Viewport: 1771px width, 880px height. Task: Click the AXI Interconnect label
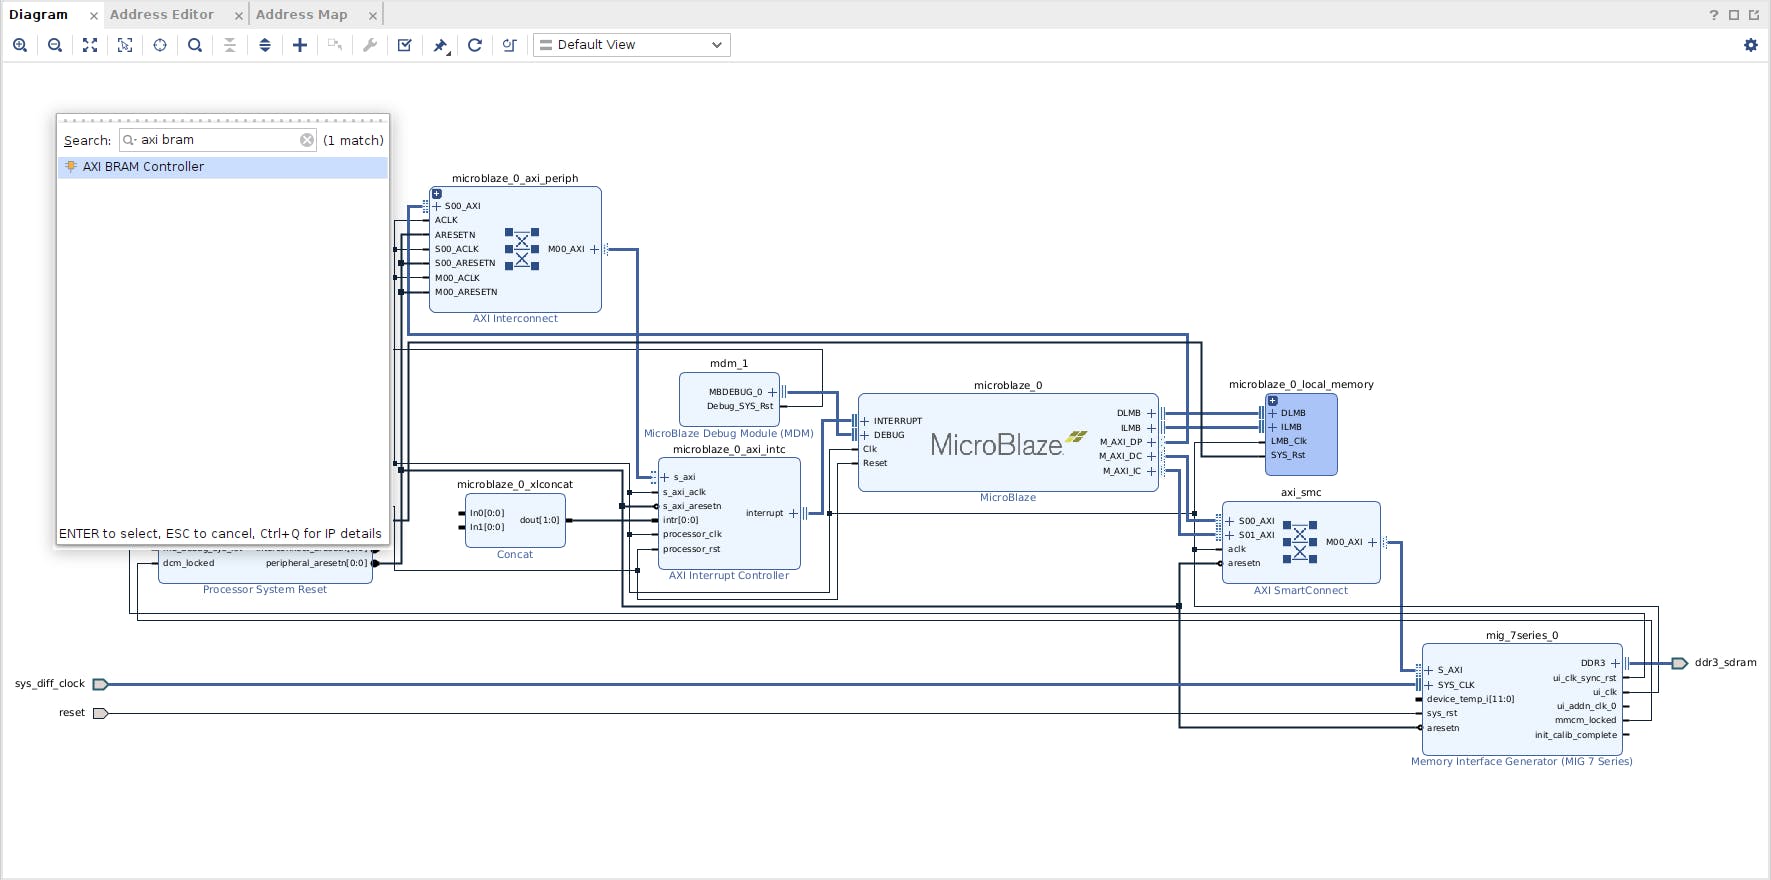pyautogui.click(x=515, y=319)
